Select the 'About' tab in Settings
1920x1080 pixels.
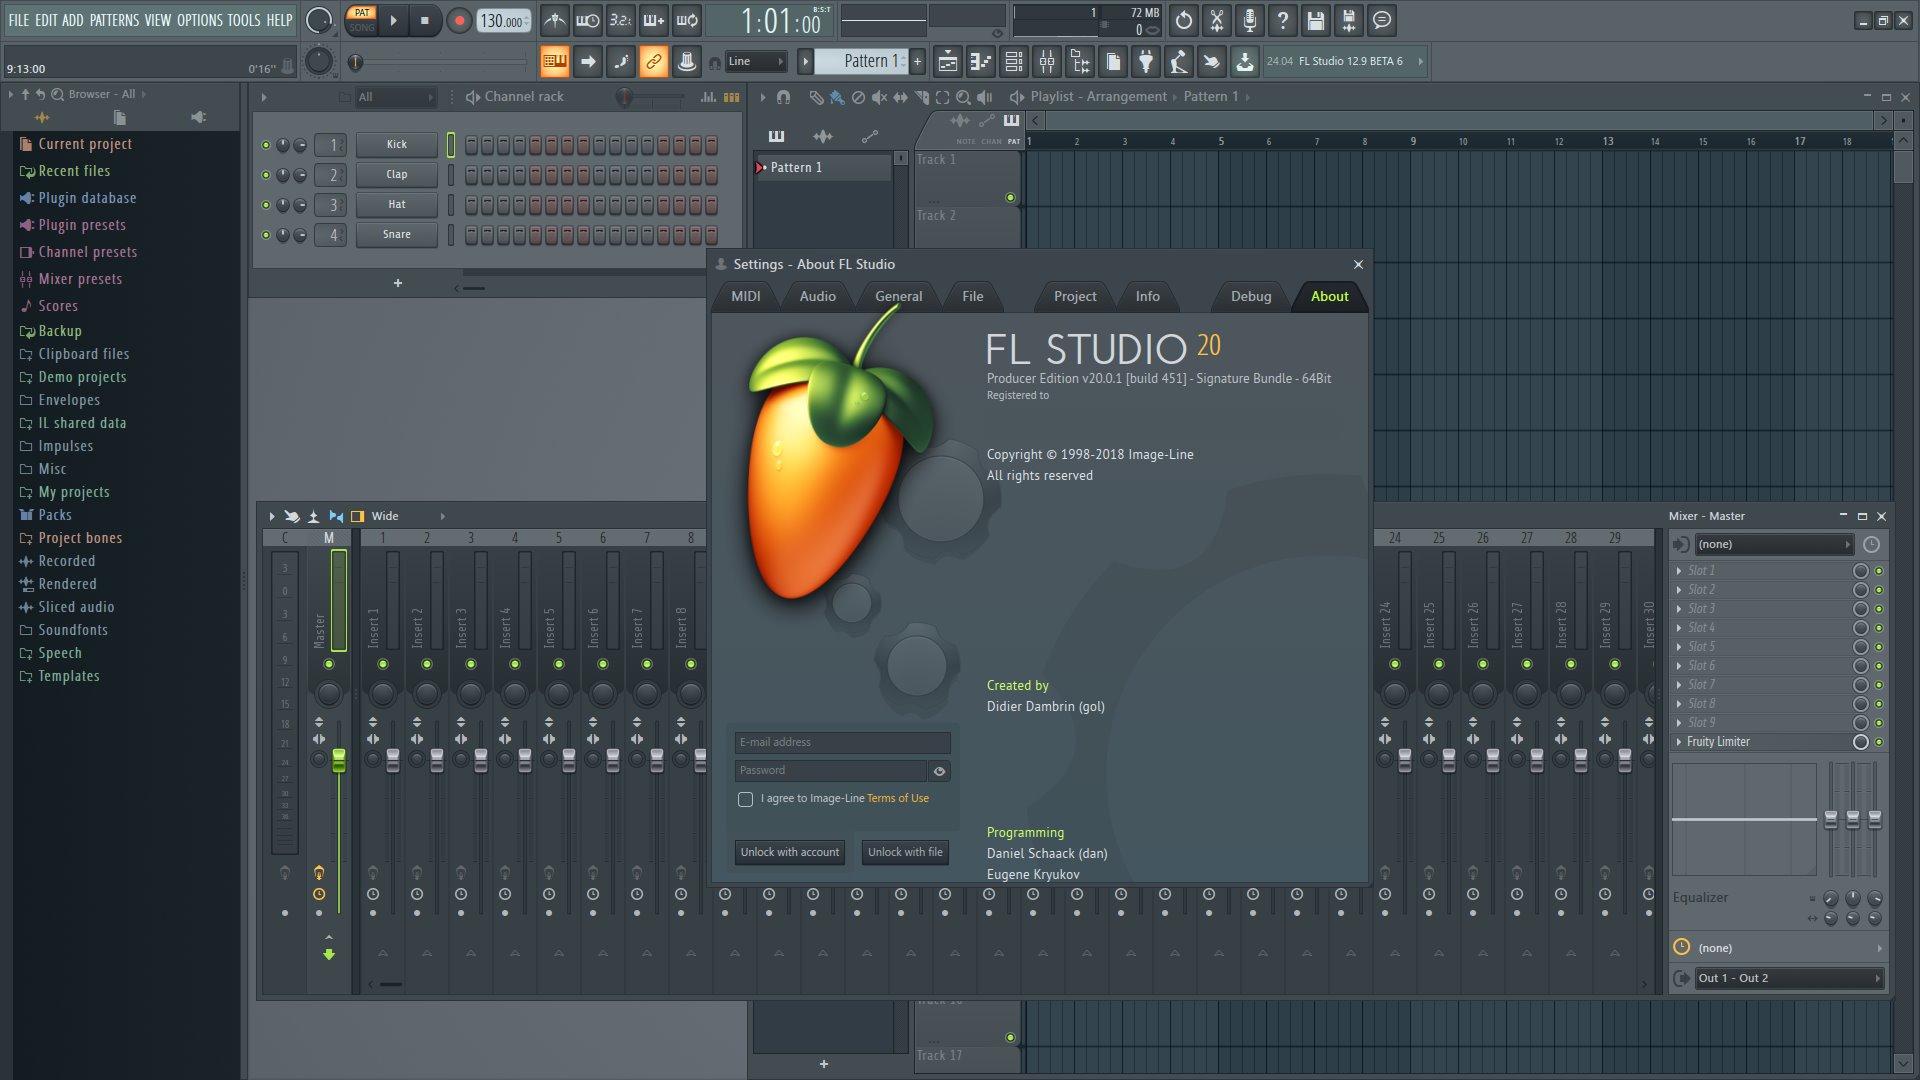(x=1328, y=295)
